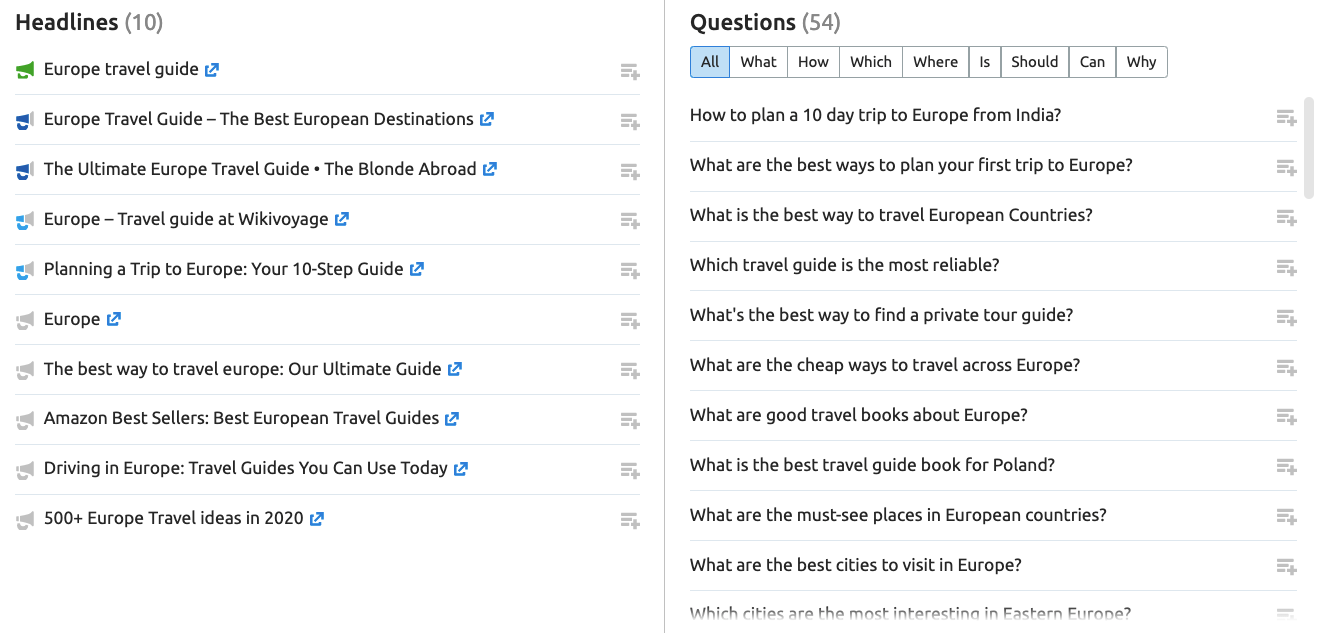The width and height of the screenshot is (1322, 633).
Task: Click the add icon next to the Poland guide book question
Action: click(x=1286, y=467)
